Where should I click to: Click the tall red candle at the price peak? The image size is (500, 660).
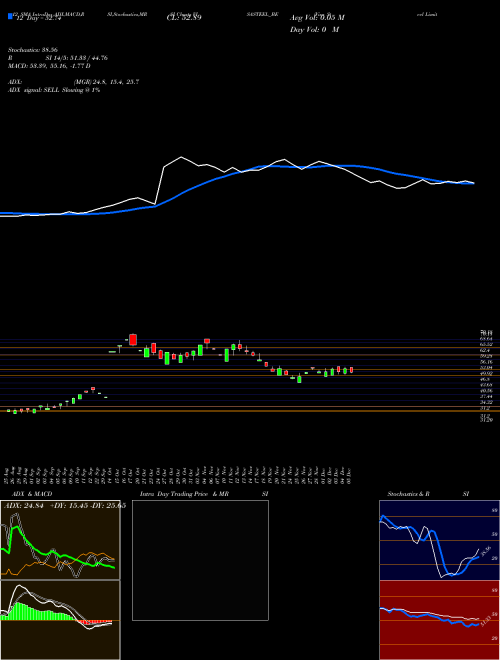[x=133, y=340]
